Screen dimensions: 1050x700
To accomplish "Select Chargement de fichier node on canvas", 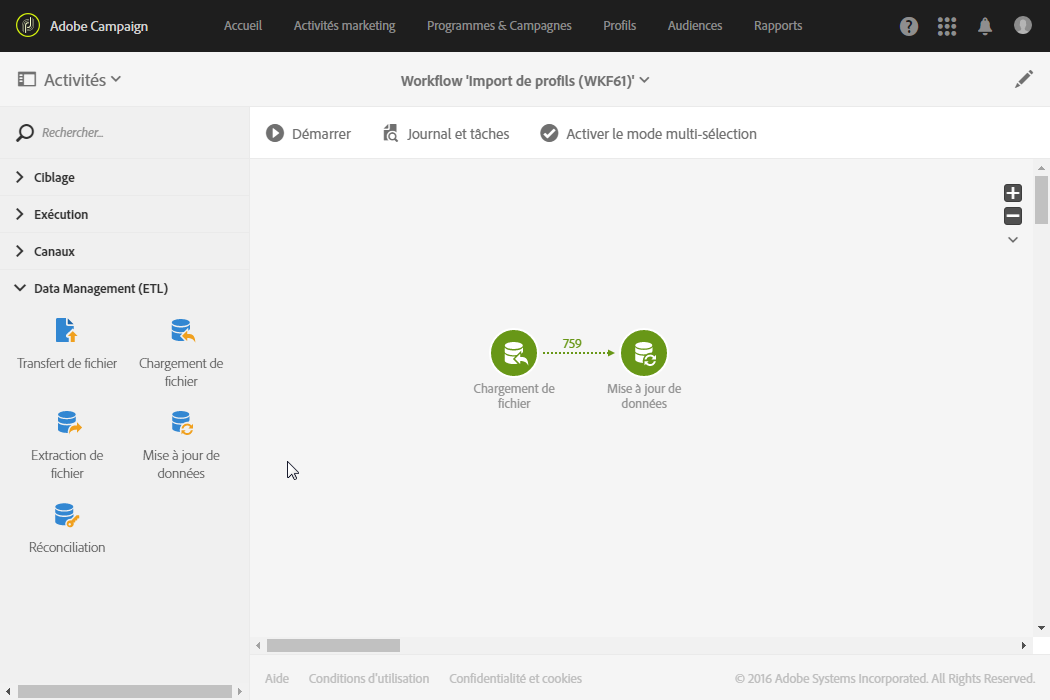I will 514,353.
